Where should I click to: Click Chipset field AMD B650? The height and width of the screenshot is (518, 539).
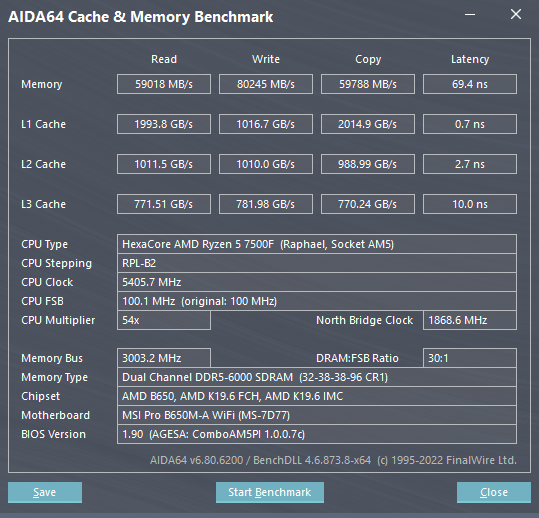click(x=317, y=396)
